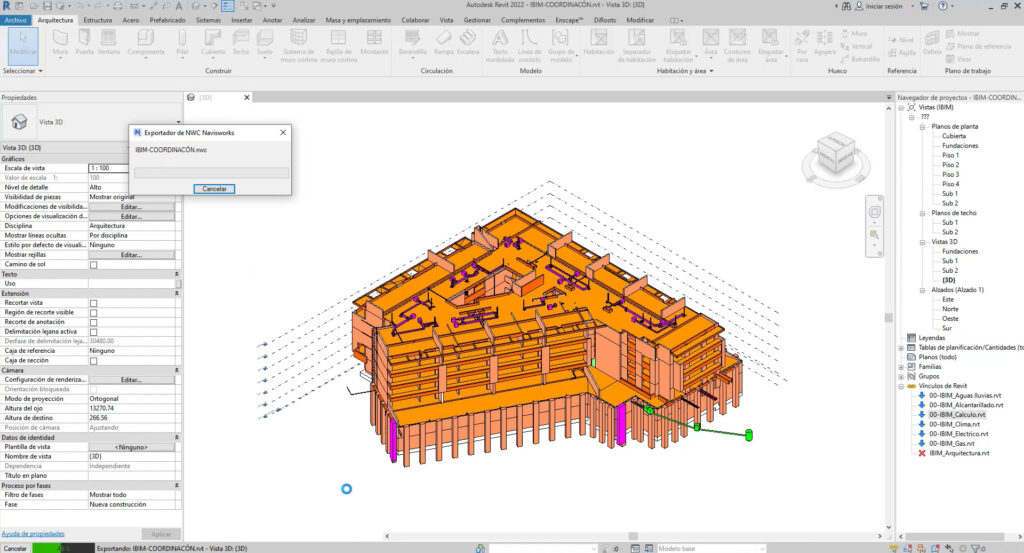Image resolution: width=1024 pixels, height=553 pixels.
Task: Collapse the Planos de planta tree node
Action: click(922, 127)
